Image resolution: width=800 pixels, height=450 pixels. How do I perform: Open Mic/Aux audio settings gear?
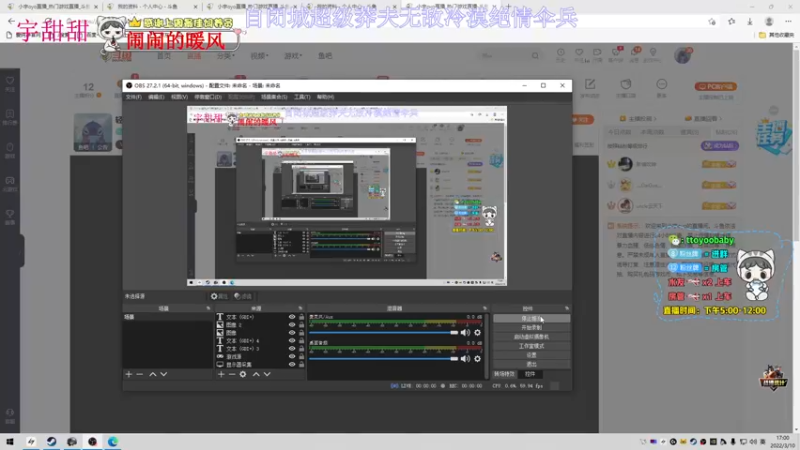point(478,333)
